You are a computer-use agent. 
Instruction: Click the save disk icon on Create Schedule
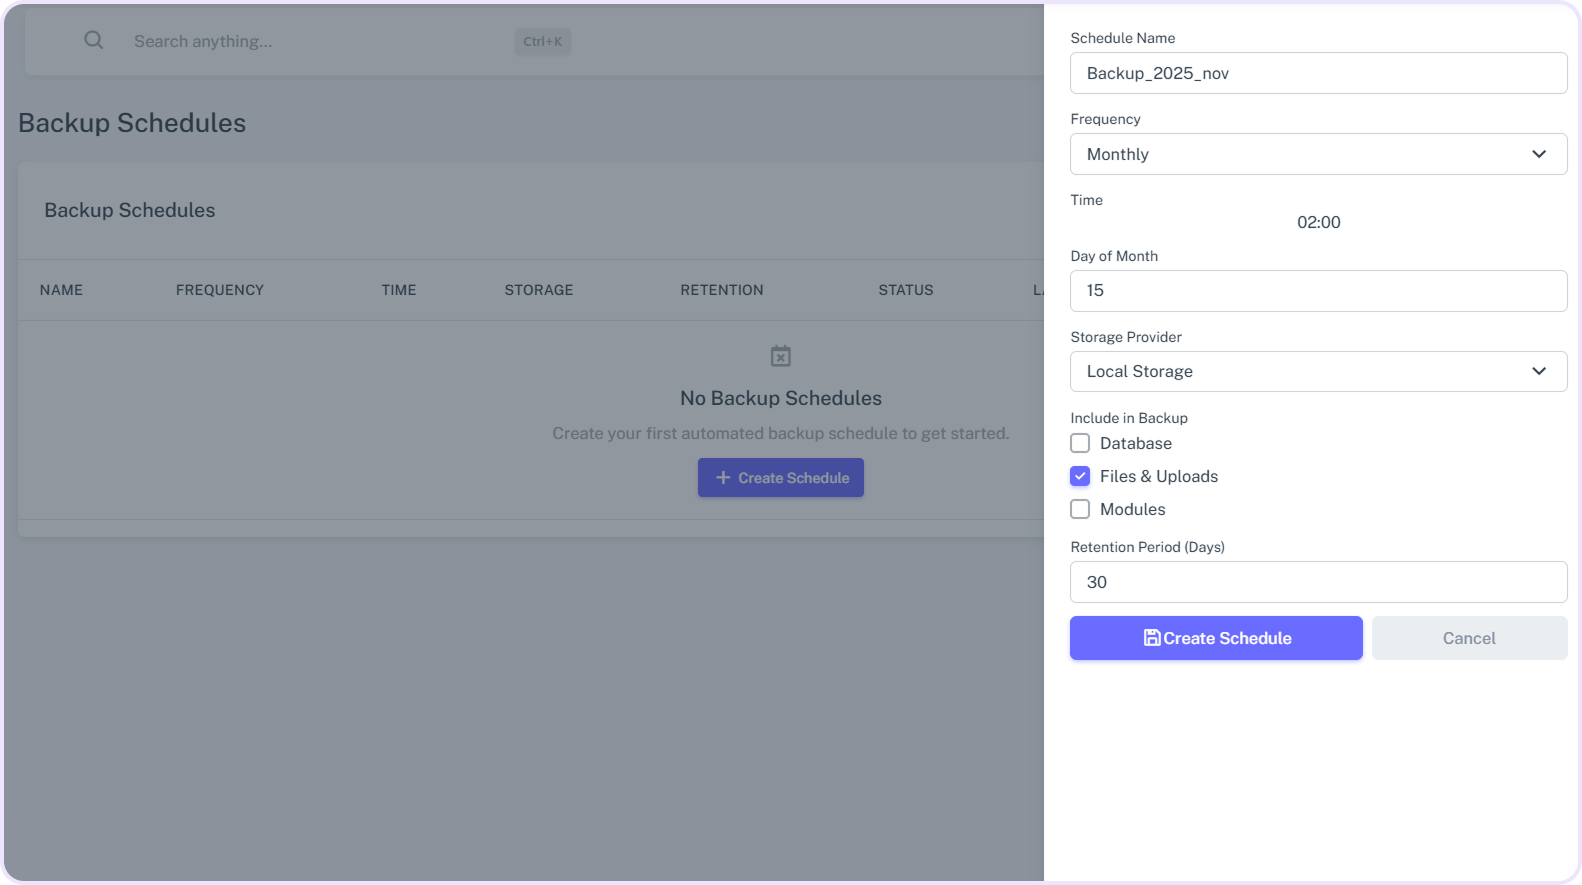point(1152,638)
